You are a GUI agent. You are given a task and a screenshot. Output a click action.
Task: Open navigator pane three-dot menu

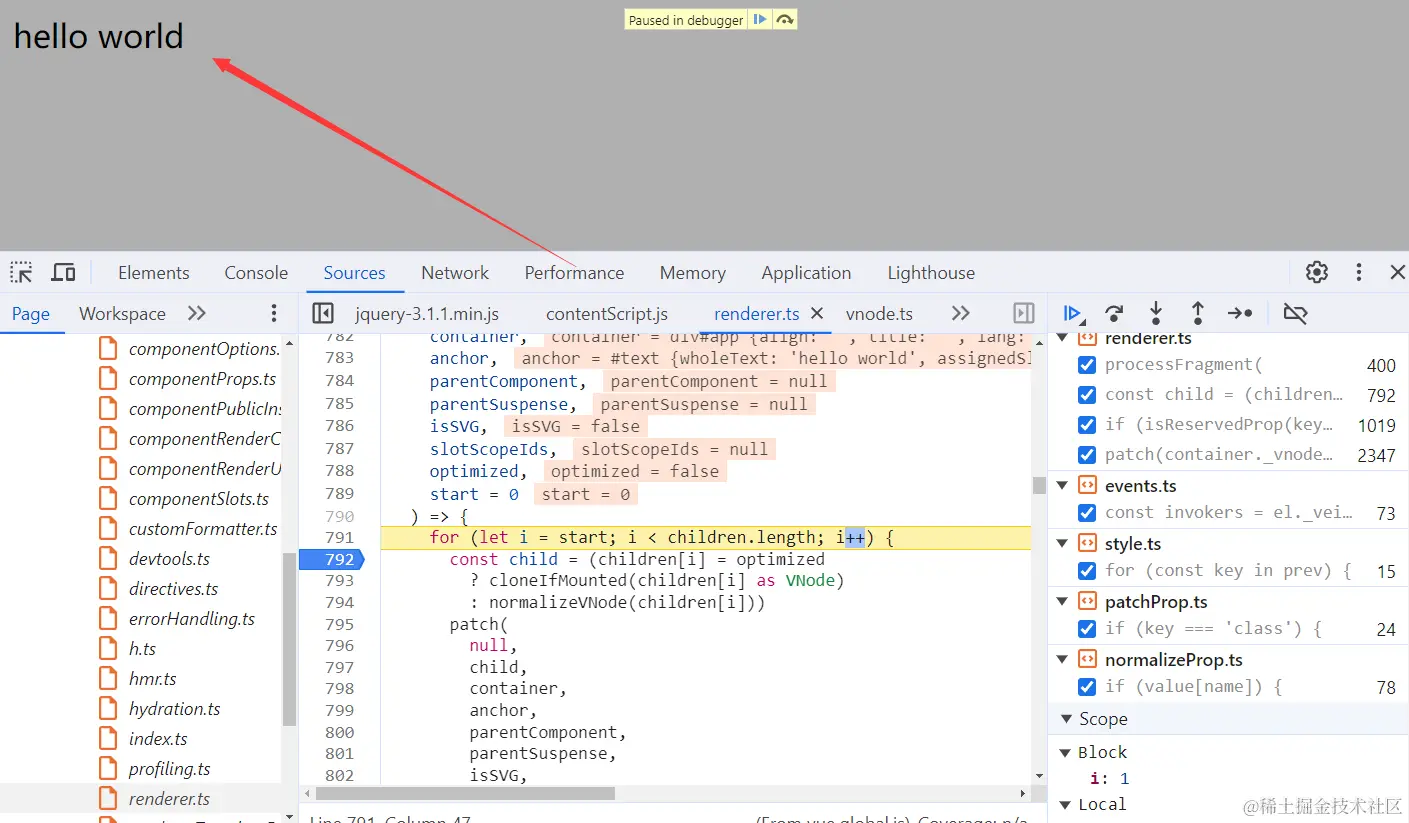coord(274,313)
